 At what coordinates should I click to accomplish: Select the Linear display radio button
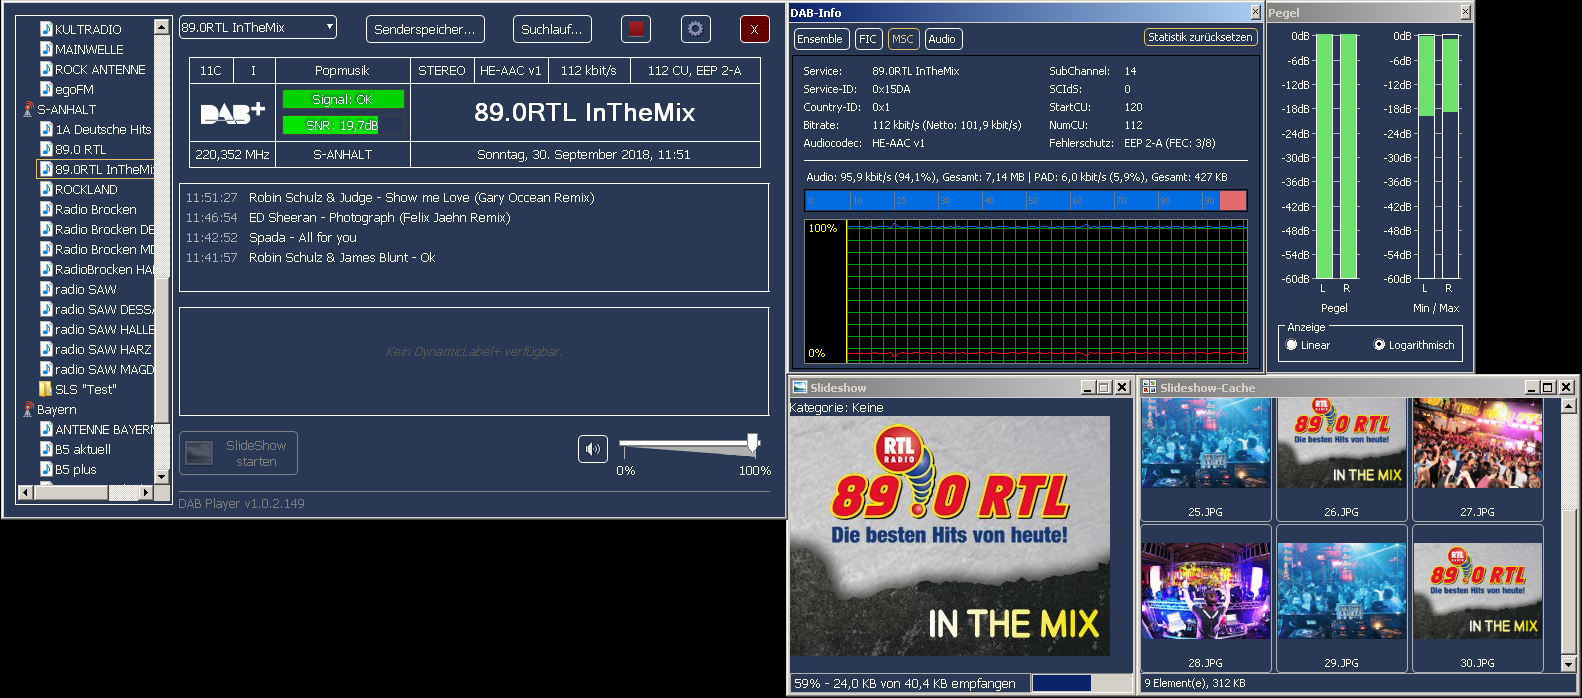click(x=1291, y=345)
